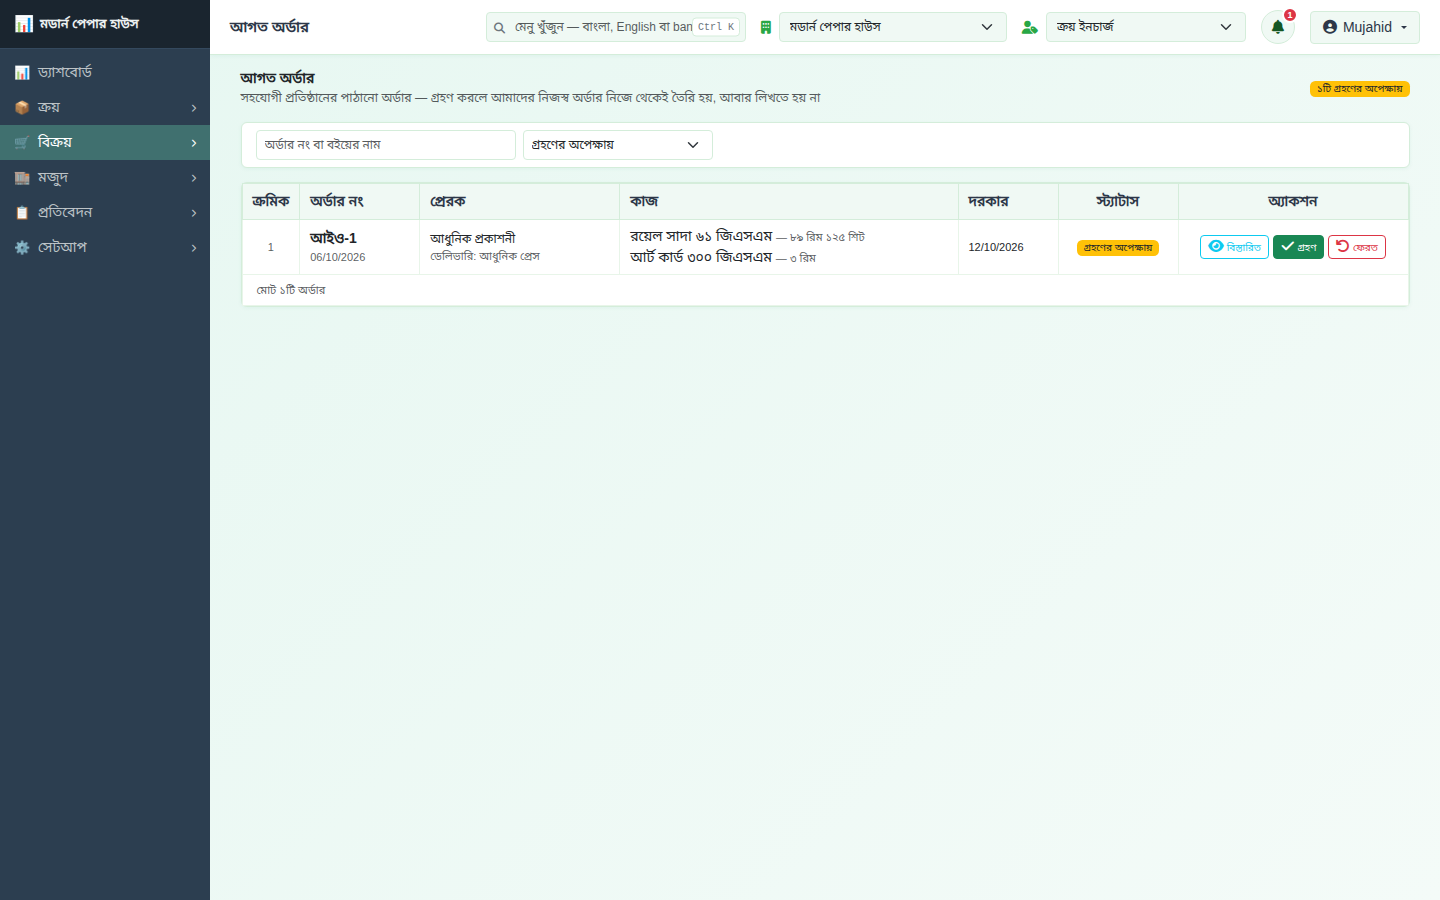Screen dimensions: 1440x900
Task: Open the notification bell icon
Action: [1277, 27]
